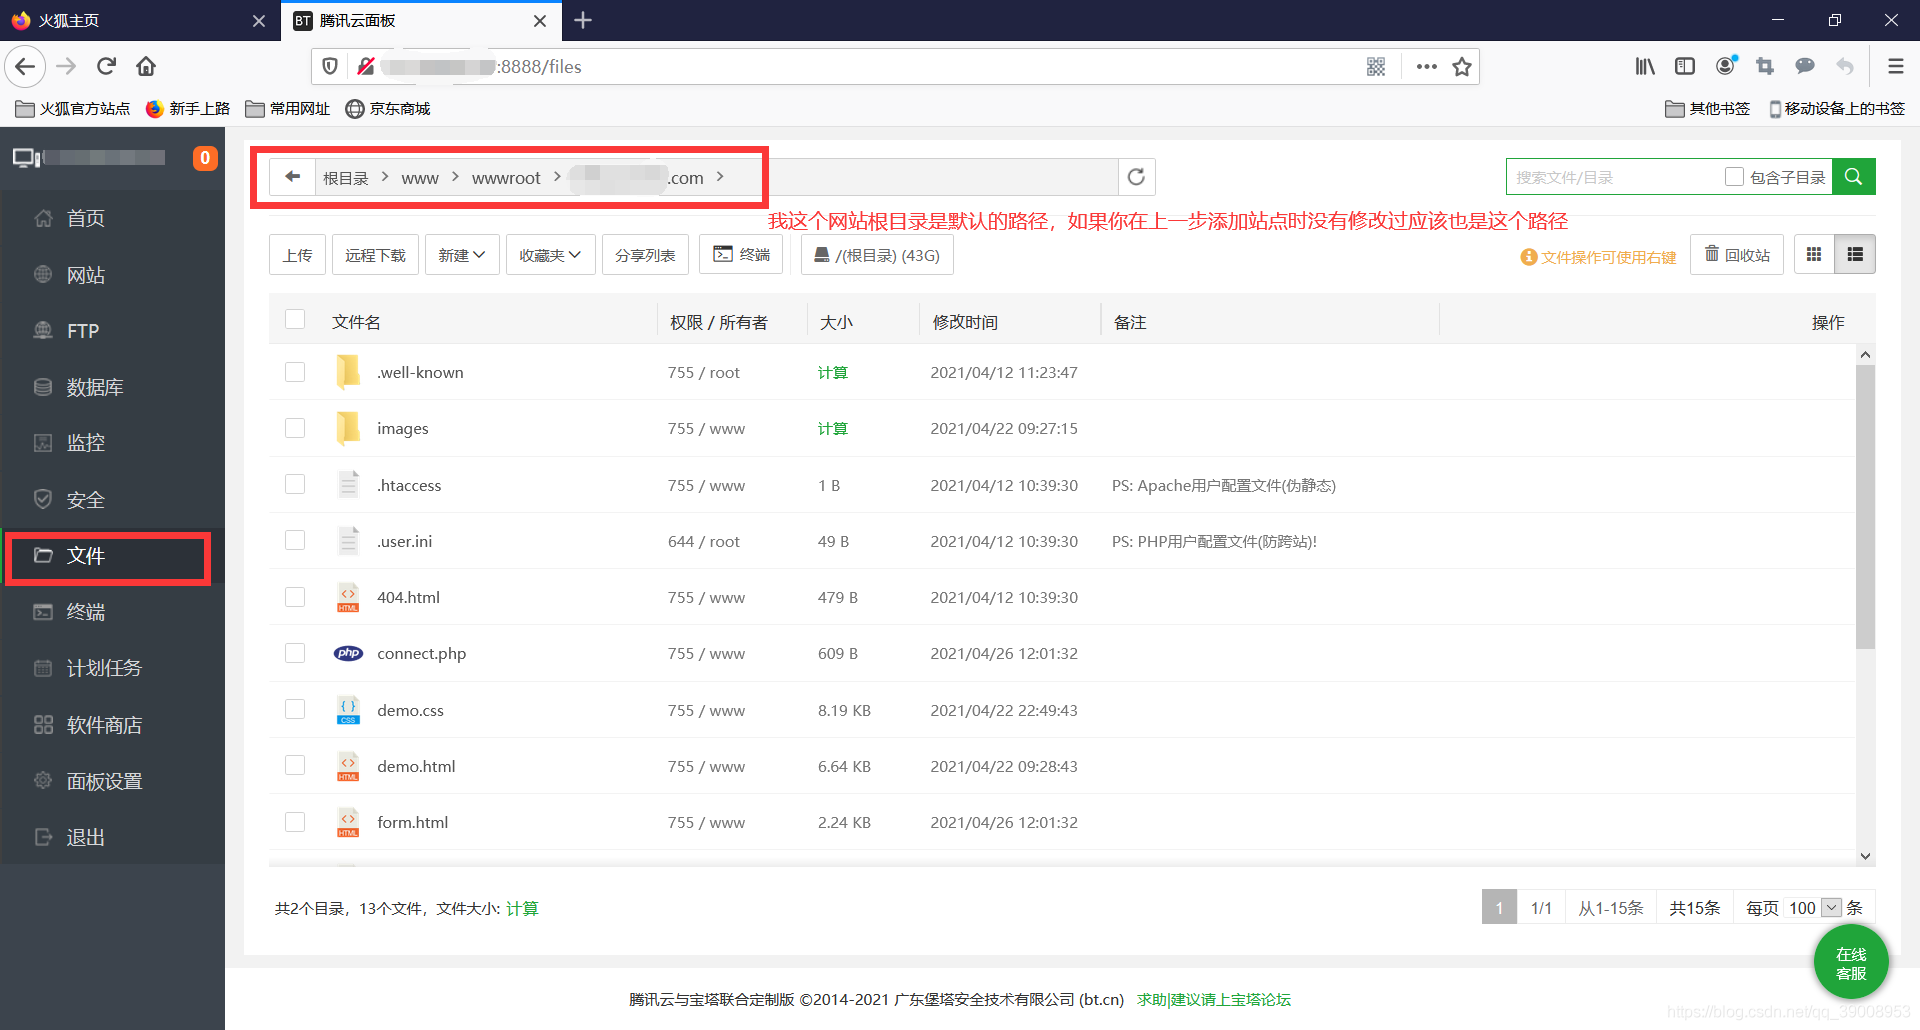The image size is (1920, 1030).
Task: Click the 在线客服 round button
Action: [x=1851, y=964]
